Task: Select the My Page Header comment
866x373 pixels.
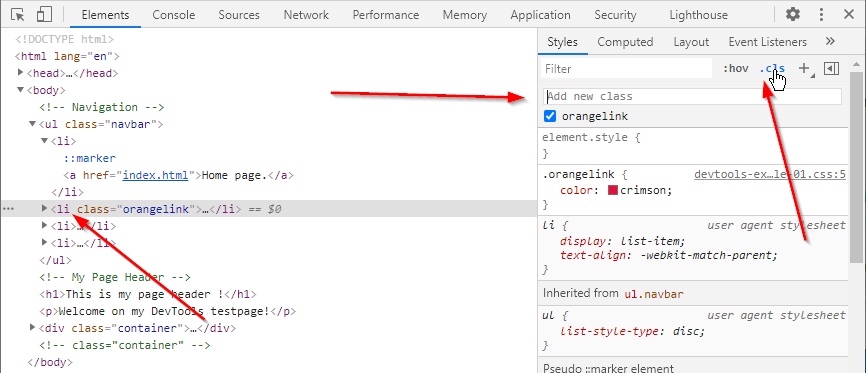Action: 115,277
